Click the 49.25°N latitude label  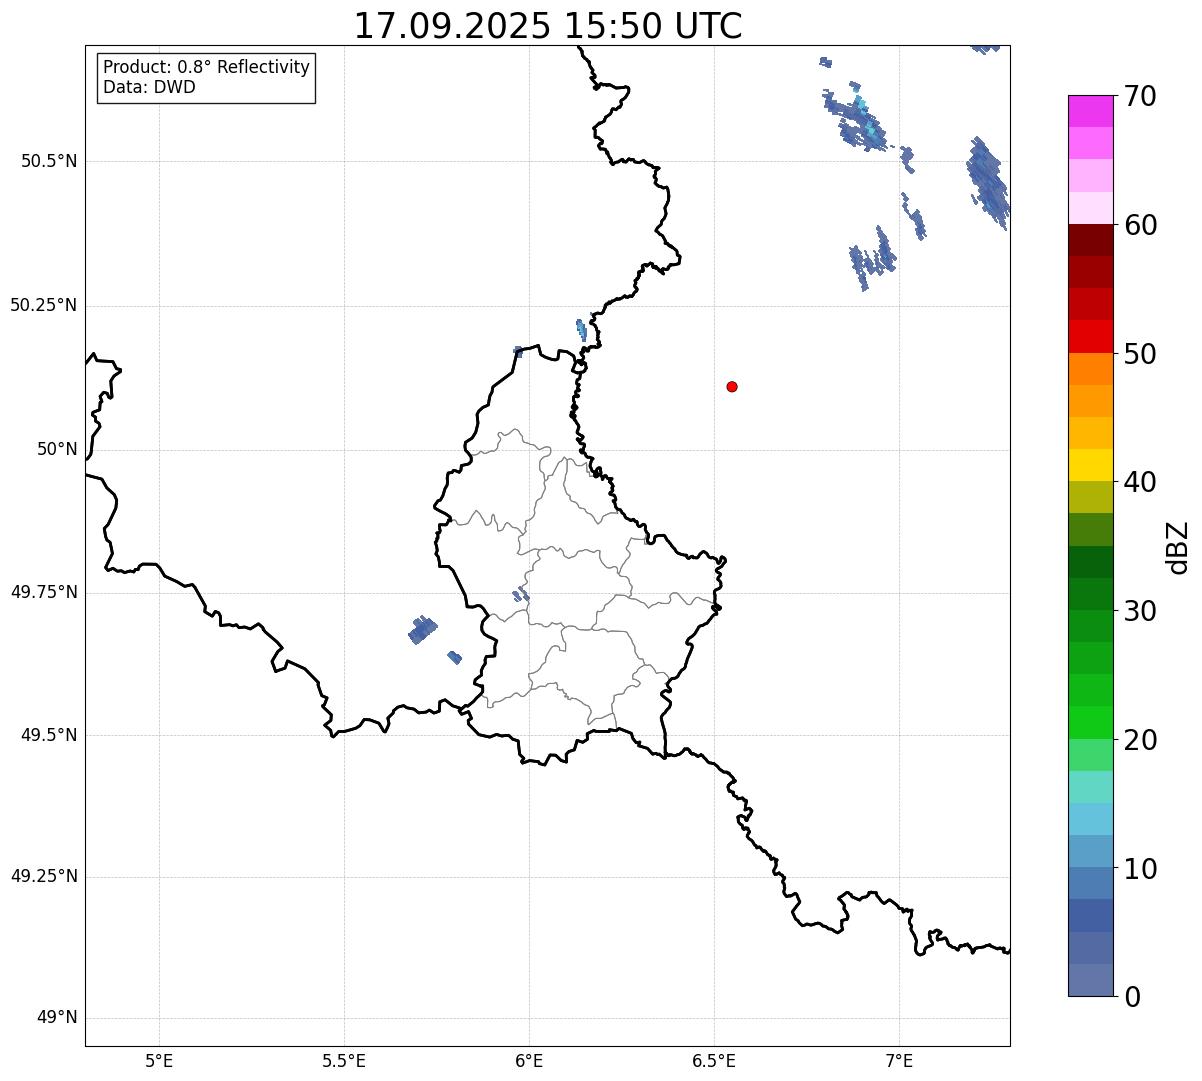(43, 876)
